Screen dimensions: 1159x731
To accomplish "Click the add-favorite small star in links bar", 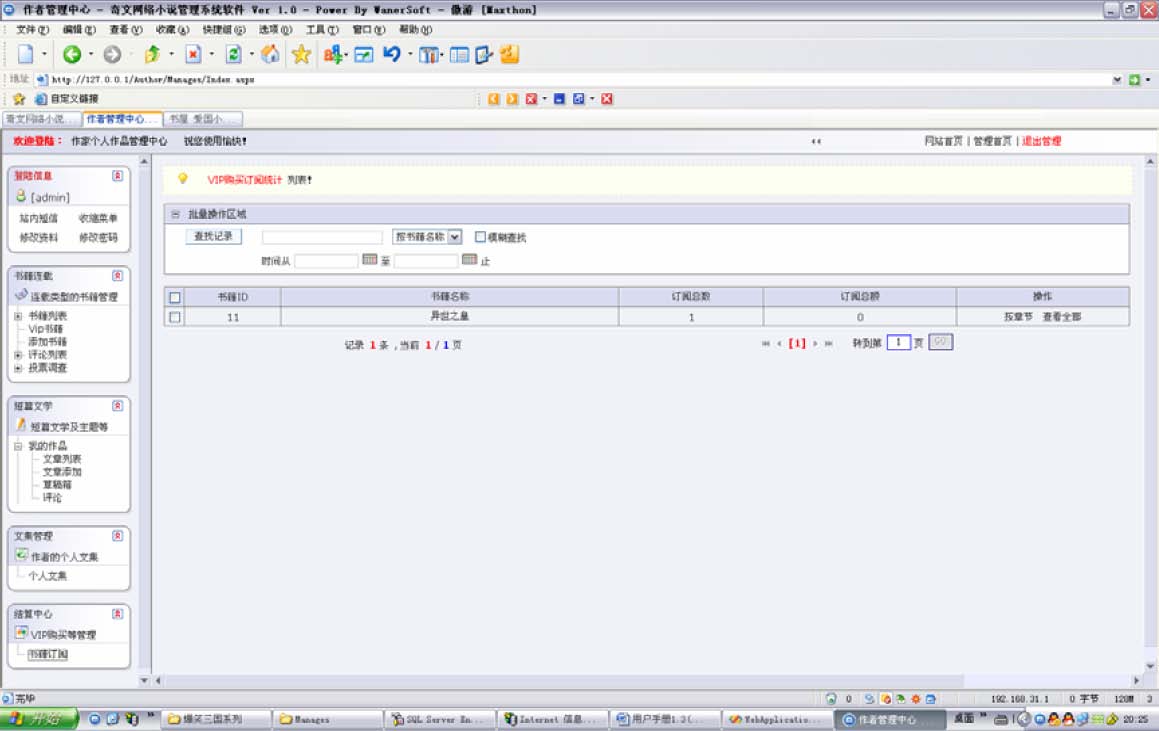I will point(19,99).
